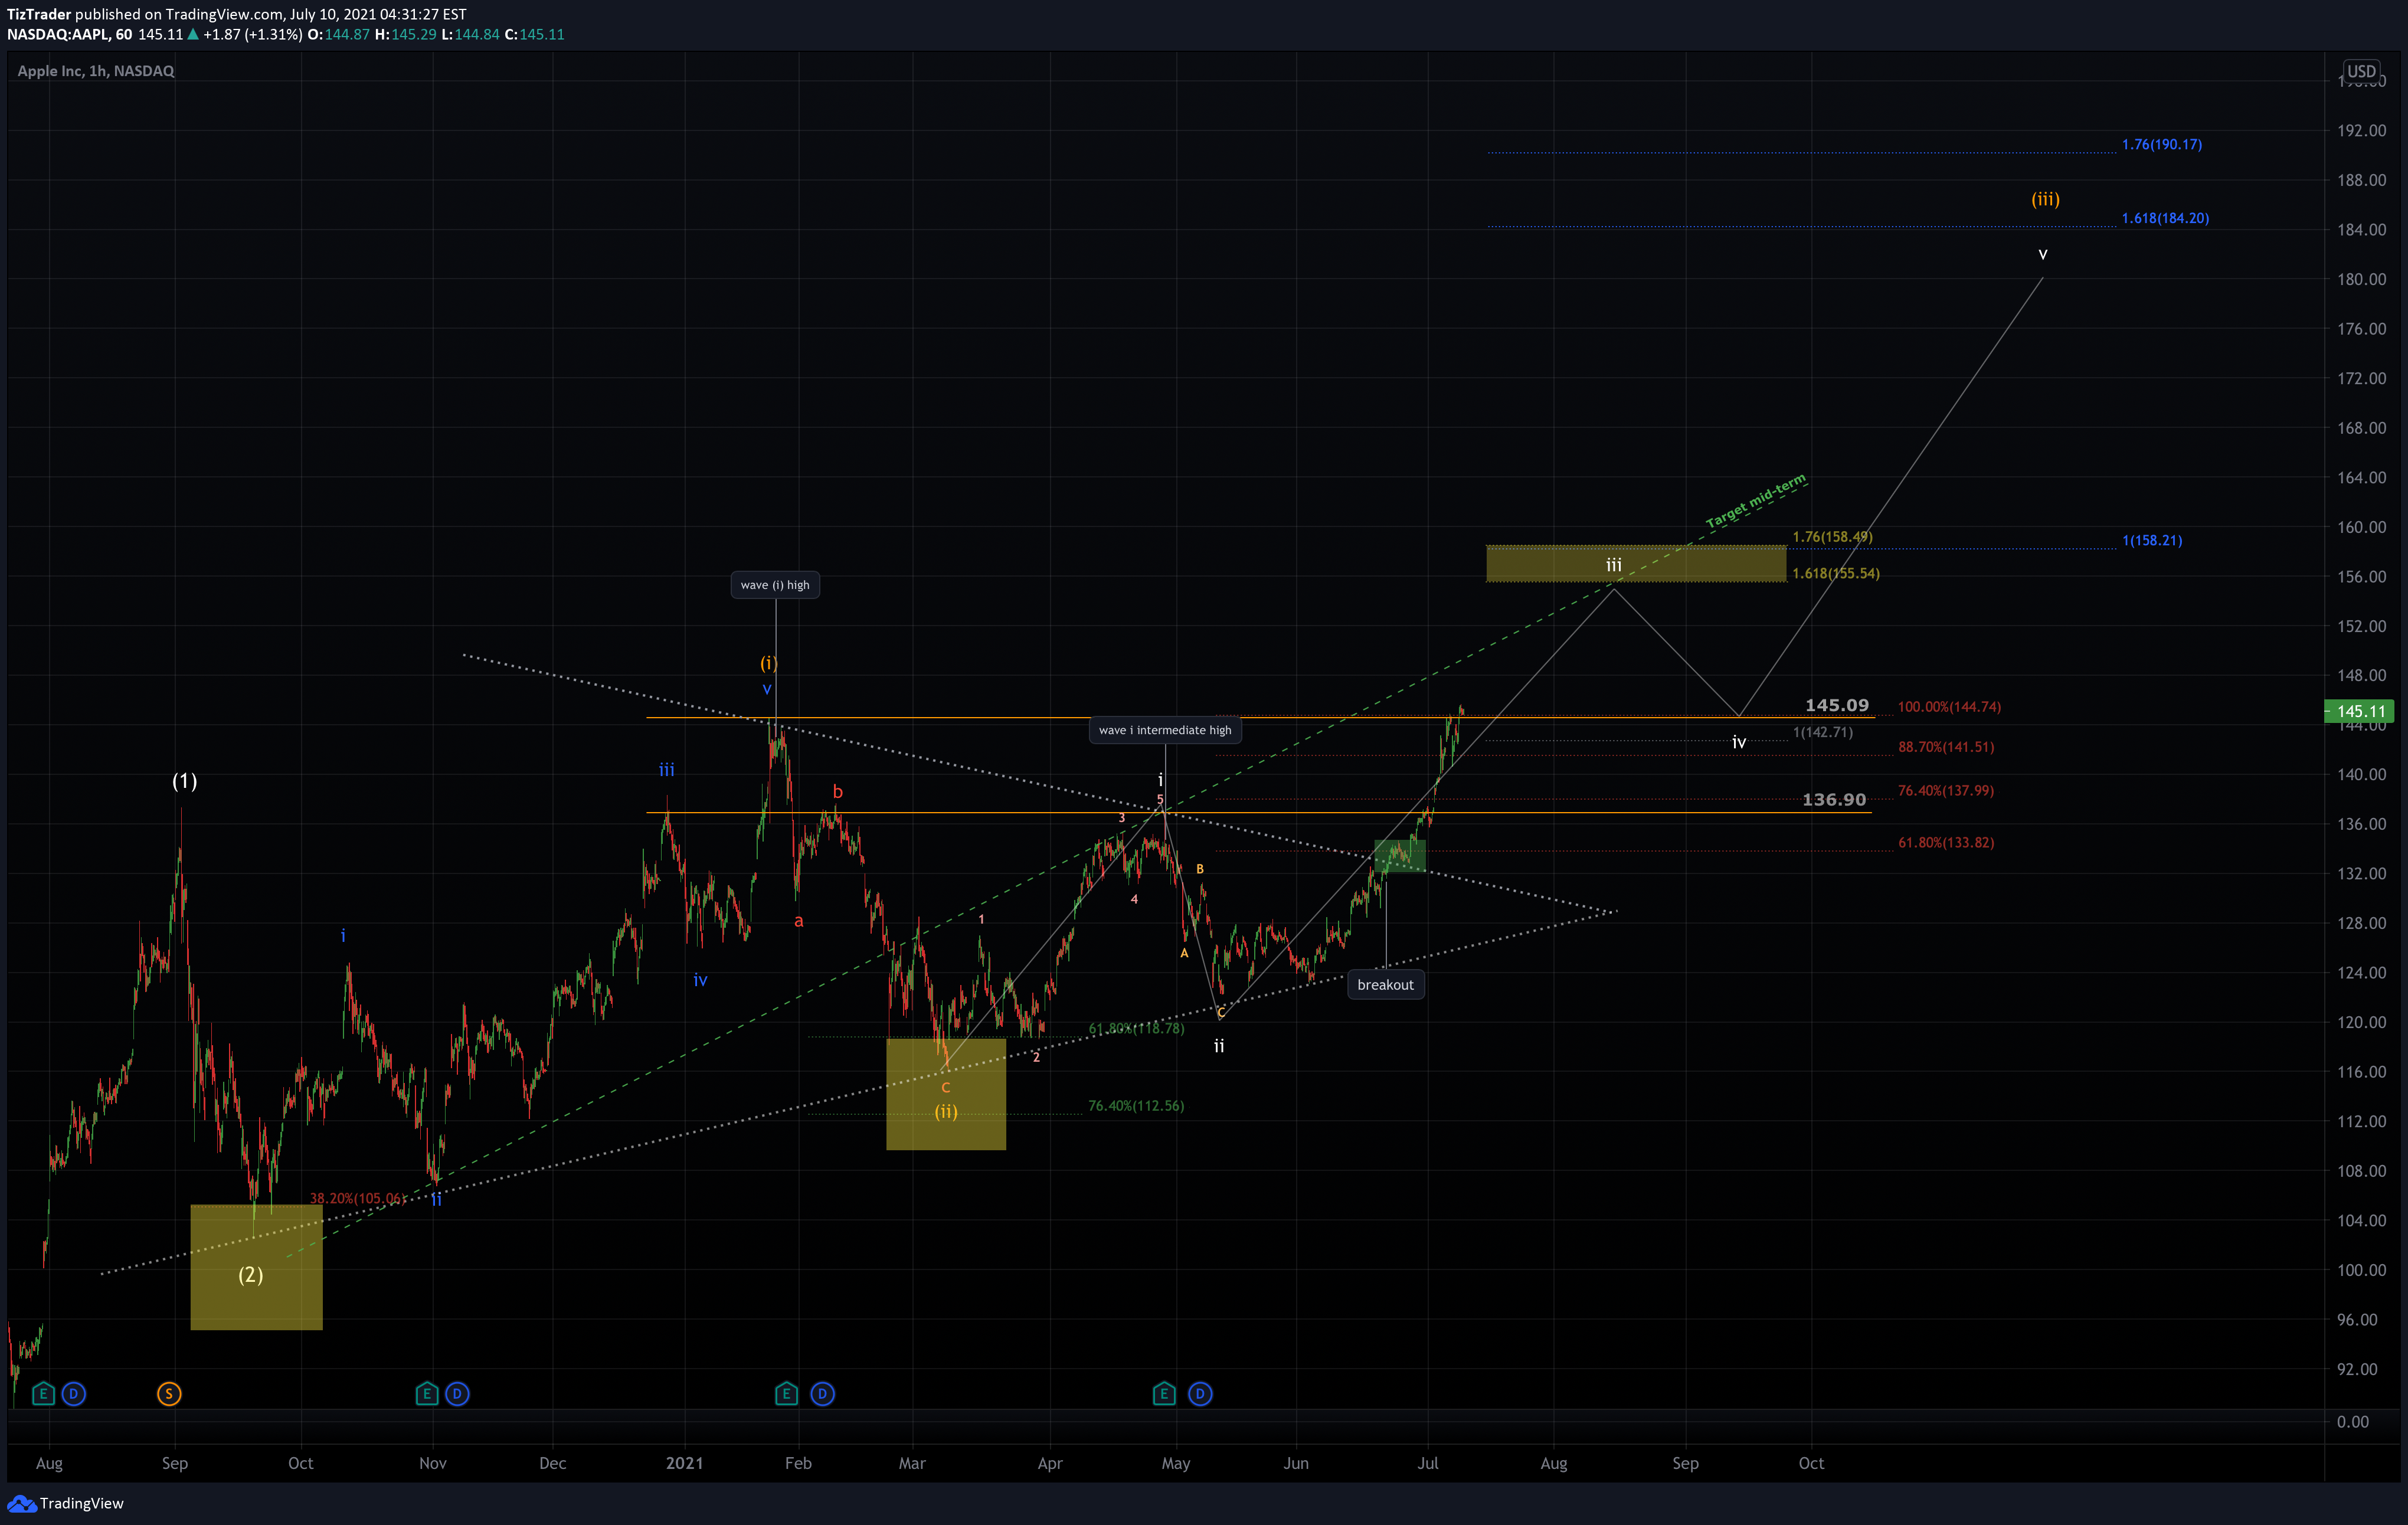The width and height of the screenshot is (2408, 1525).
Task: Click the 100.00%(144.74) retracement label
Action: pyautogui.click(x=1949, y=707)
